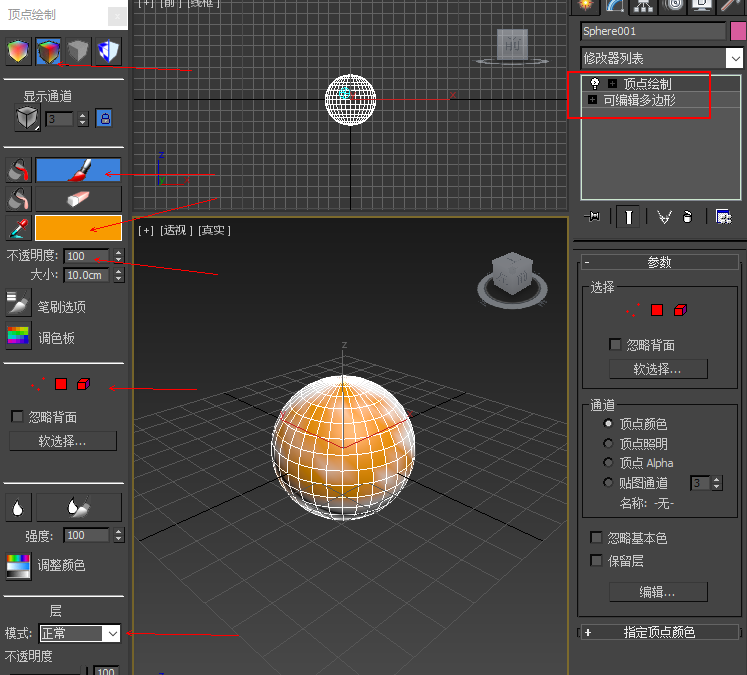
Task: Collapse the Parameters (参数) rollout
Action: pos(660,262)
